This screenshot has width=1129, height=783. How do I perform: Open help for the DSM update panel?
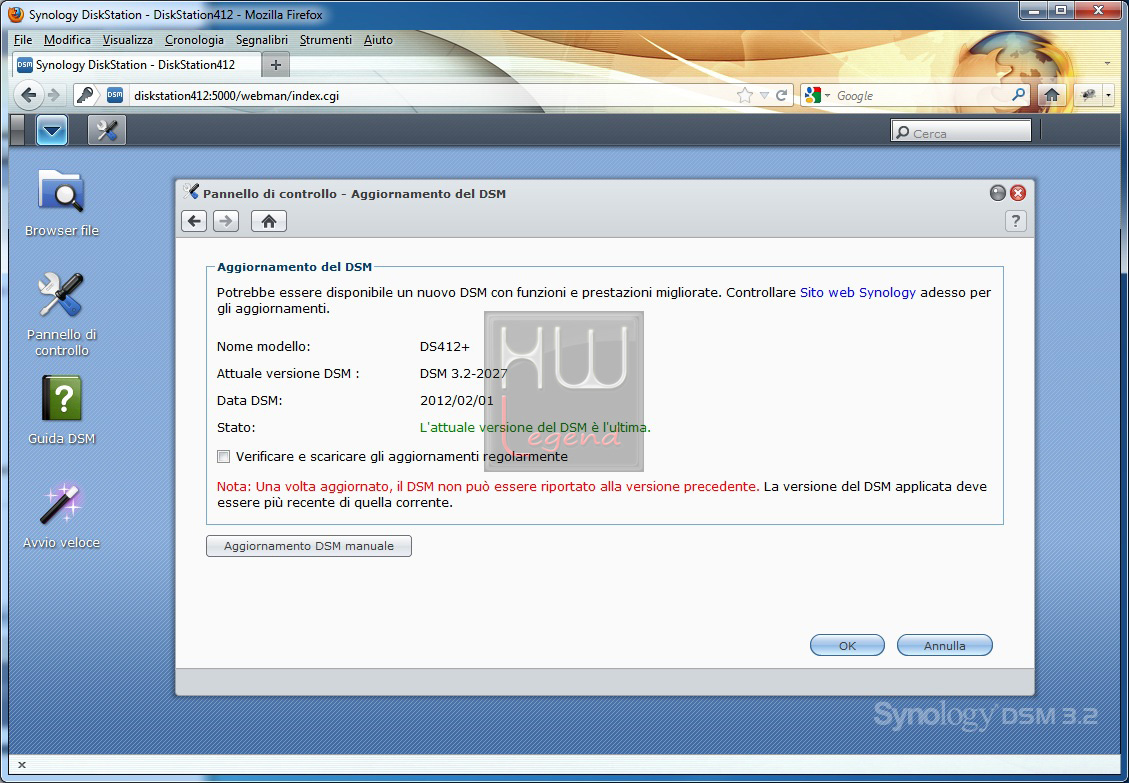[x=1015, y=221]
